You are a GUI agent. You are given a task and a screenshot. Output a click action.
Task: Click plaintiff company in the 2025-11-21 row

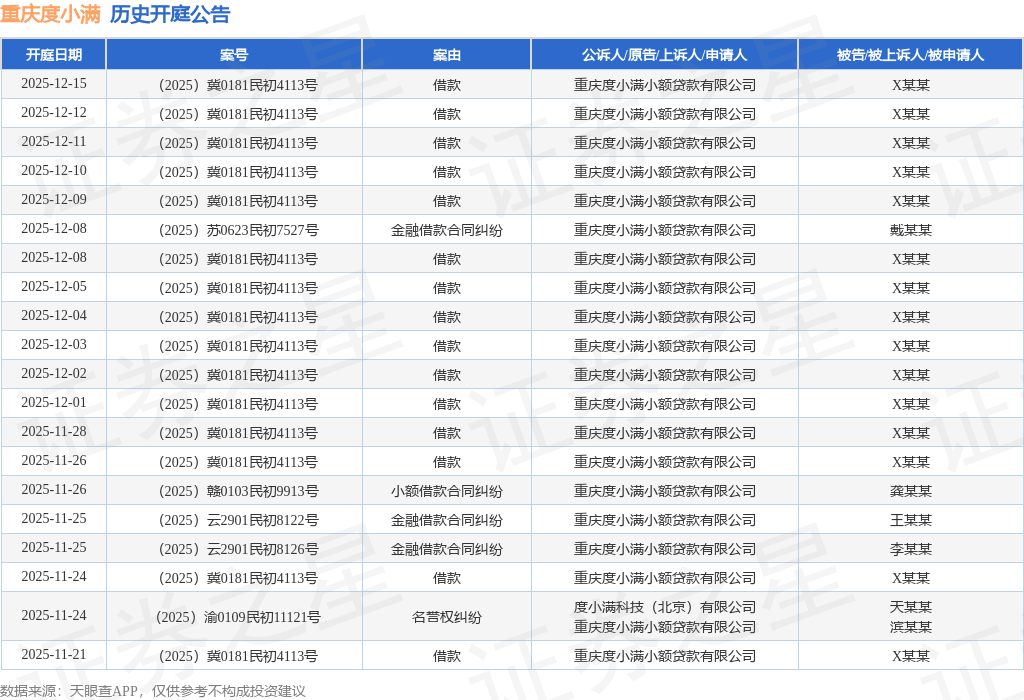coord(664,656)
